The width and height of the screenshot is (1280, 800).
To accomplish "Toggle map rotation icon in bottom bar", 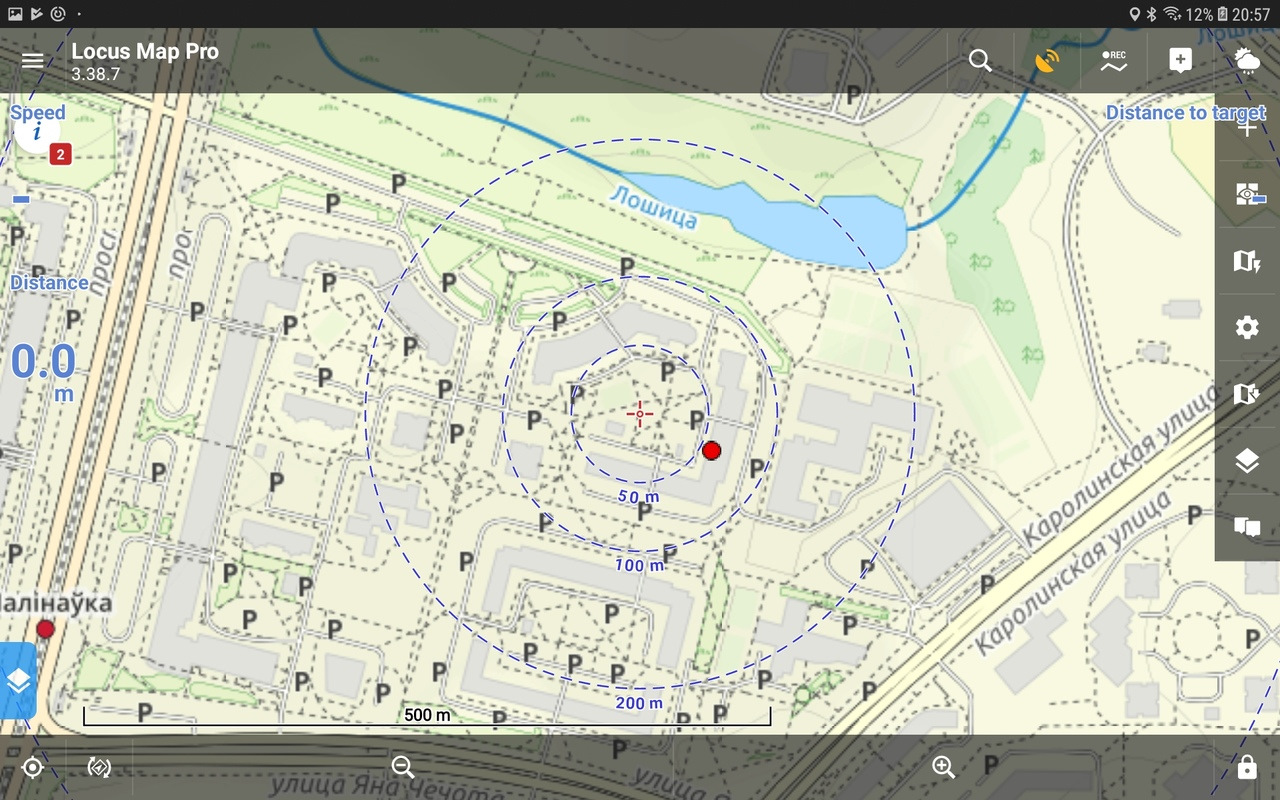I will tap(99, 767).
